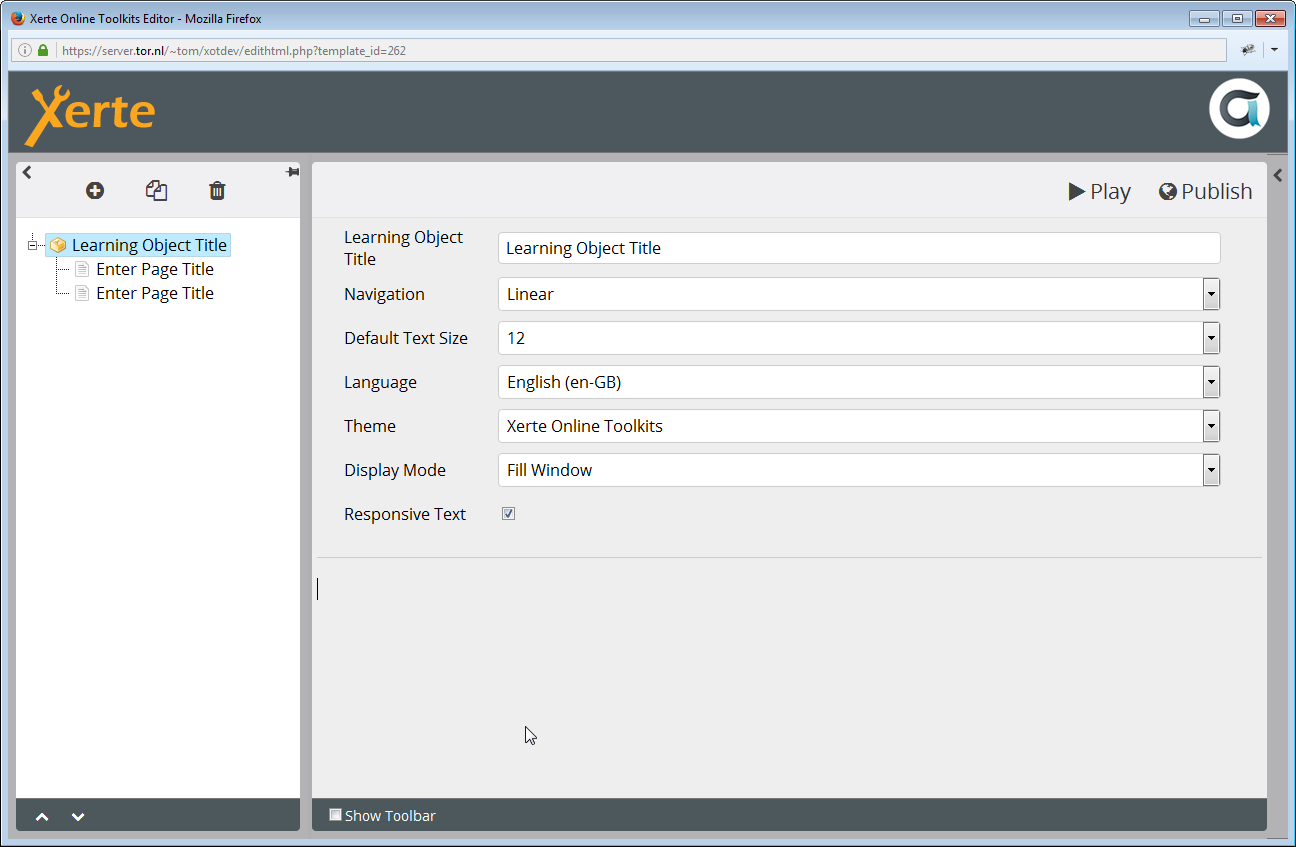This screenshot has width=1296, height=847.
Task: Play the learning object
Action: click(x=1099, y=191)
